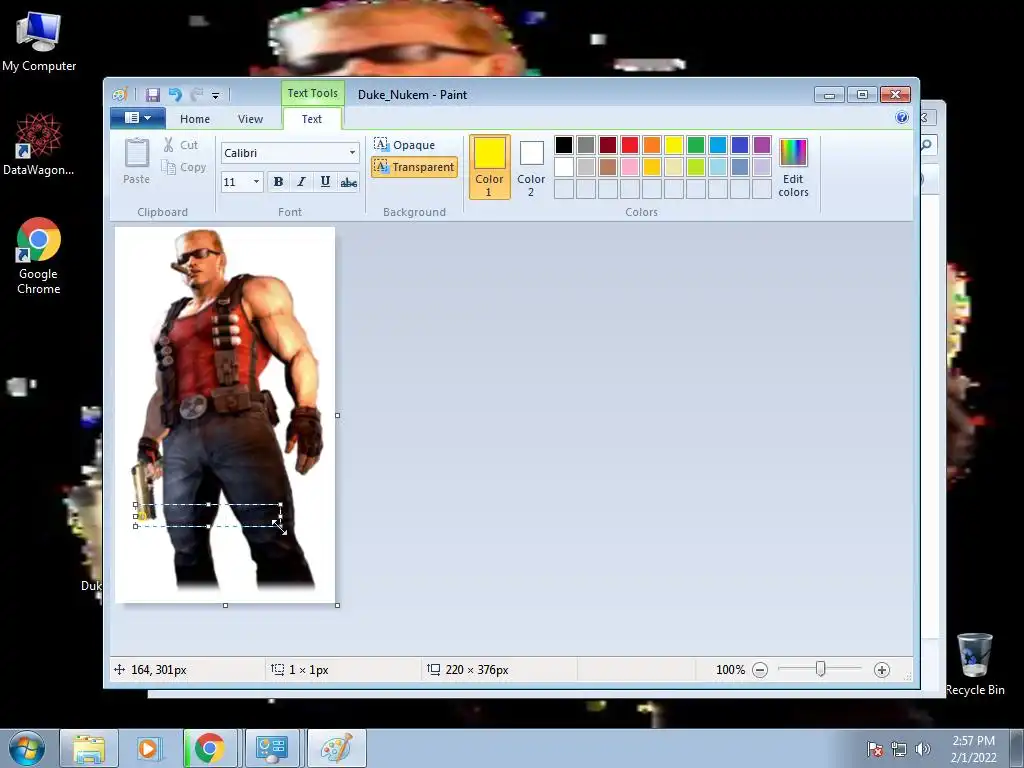Pick the dark gray color swatch
1024x768 pixels.
click(586, 144)
